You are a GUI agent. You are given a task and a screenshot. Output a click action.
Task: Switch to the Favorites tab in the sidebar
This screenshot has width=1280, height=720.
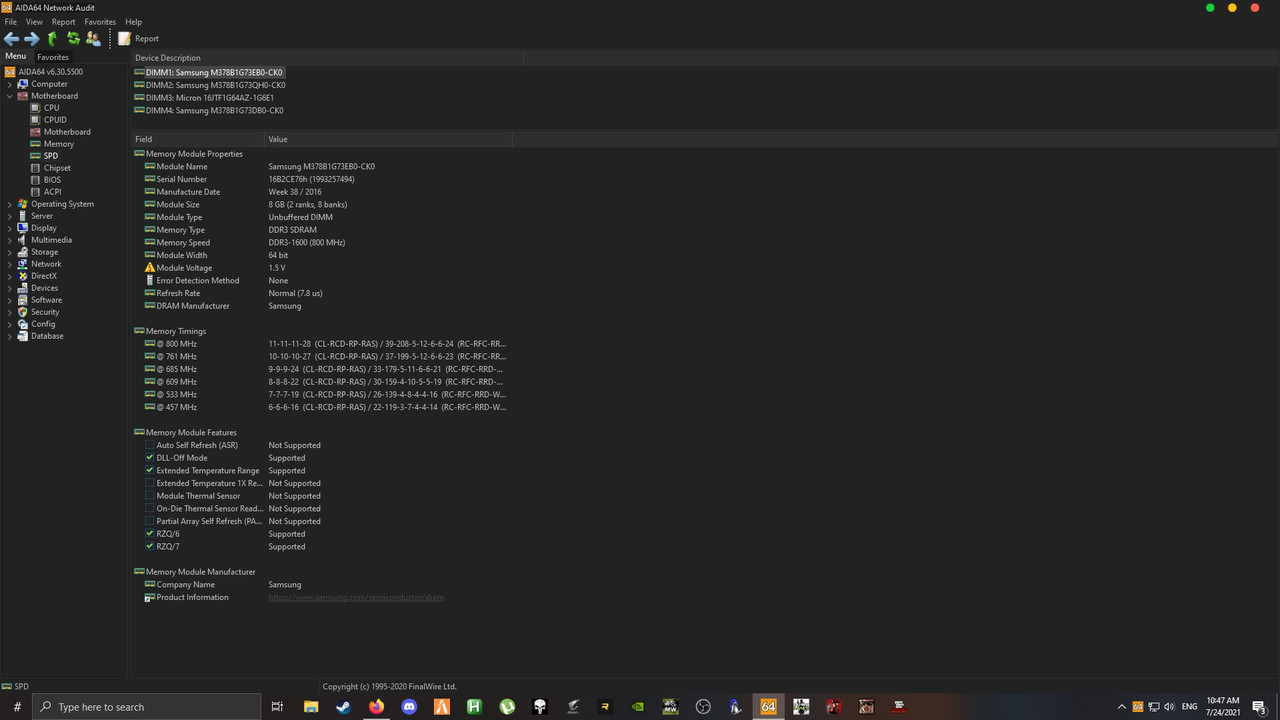(53, 57)
